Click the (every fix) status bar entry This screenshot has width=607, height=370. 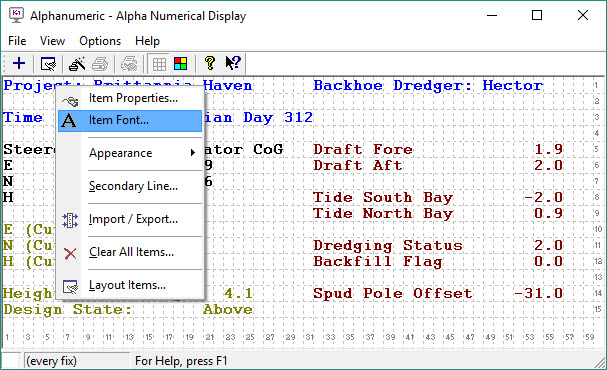(51, 361)
